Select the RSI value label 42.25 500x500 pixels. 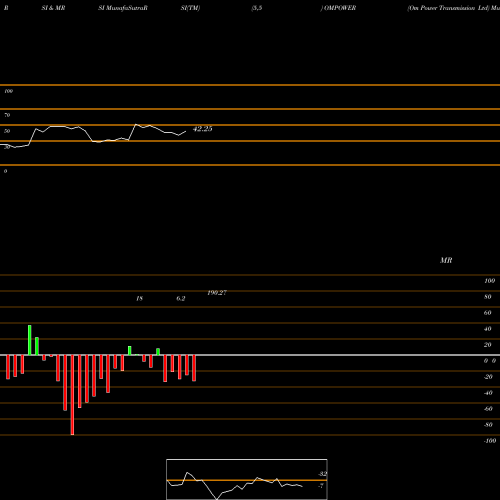203,129
